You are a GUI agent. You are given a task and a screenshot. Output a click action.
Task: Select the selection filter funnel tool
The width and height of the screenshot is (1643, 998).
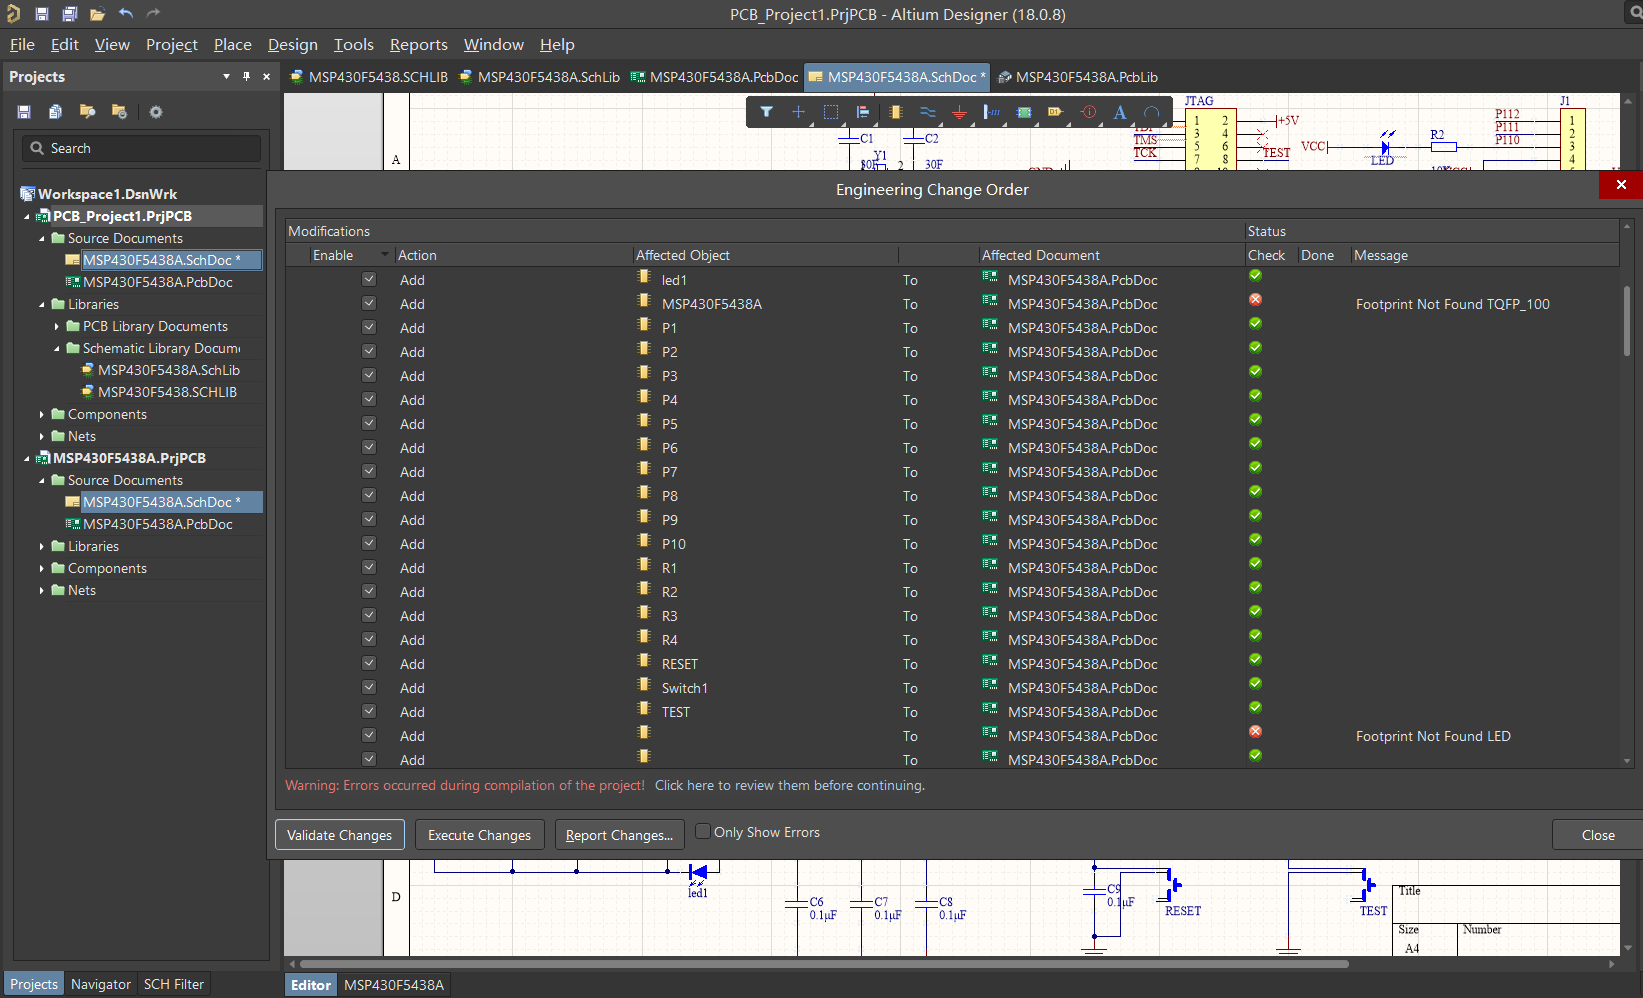point(766,112)
